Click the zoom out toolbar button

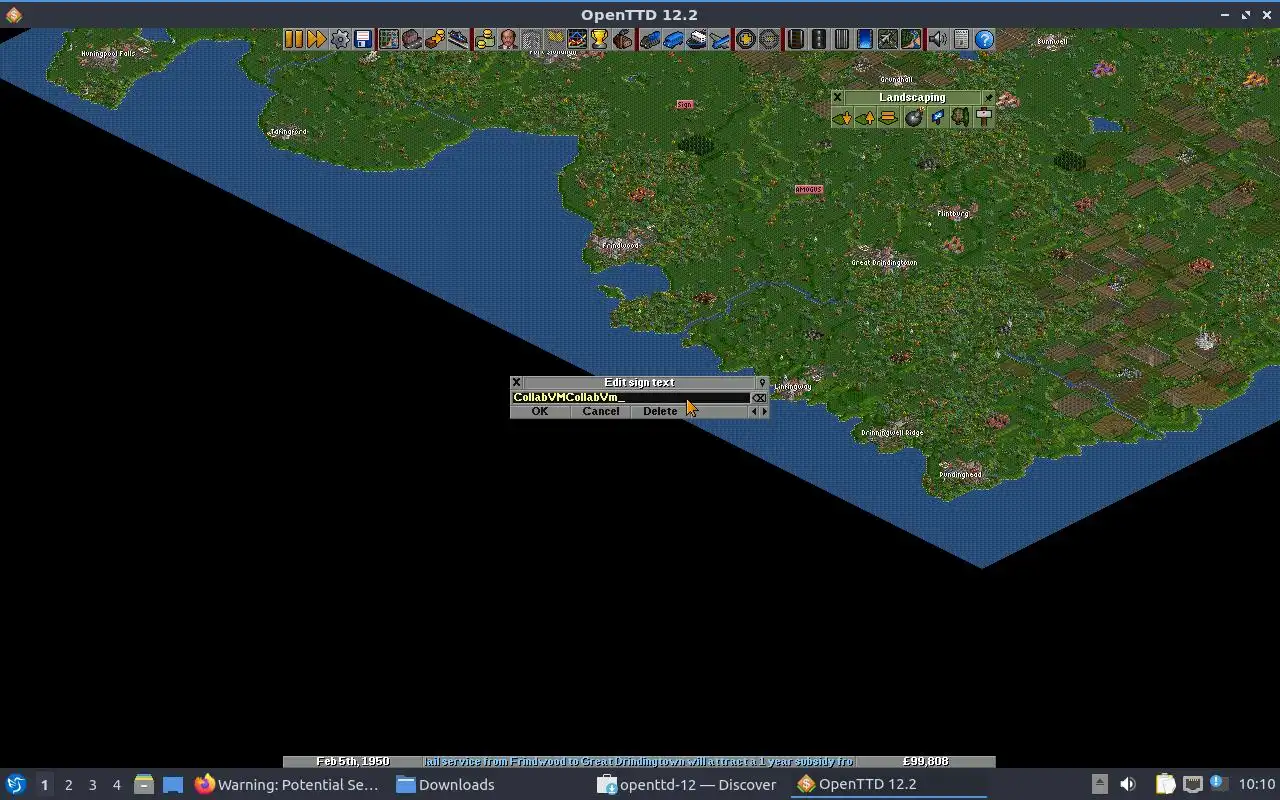tap(769, 39)
